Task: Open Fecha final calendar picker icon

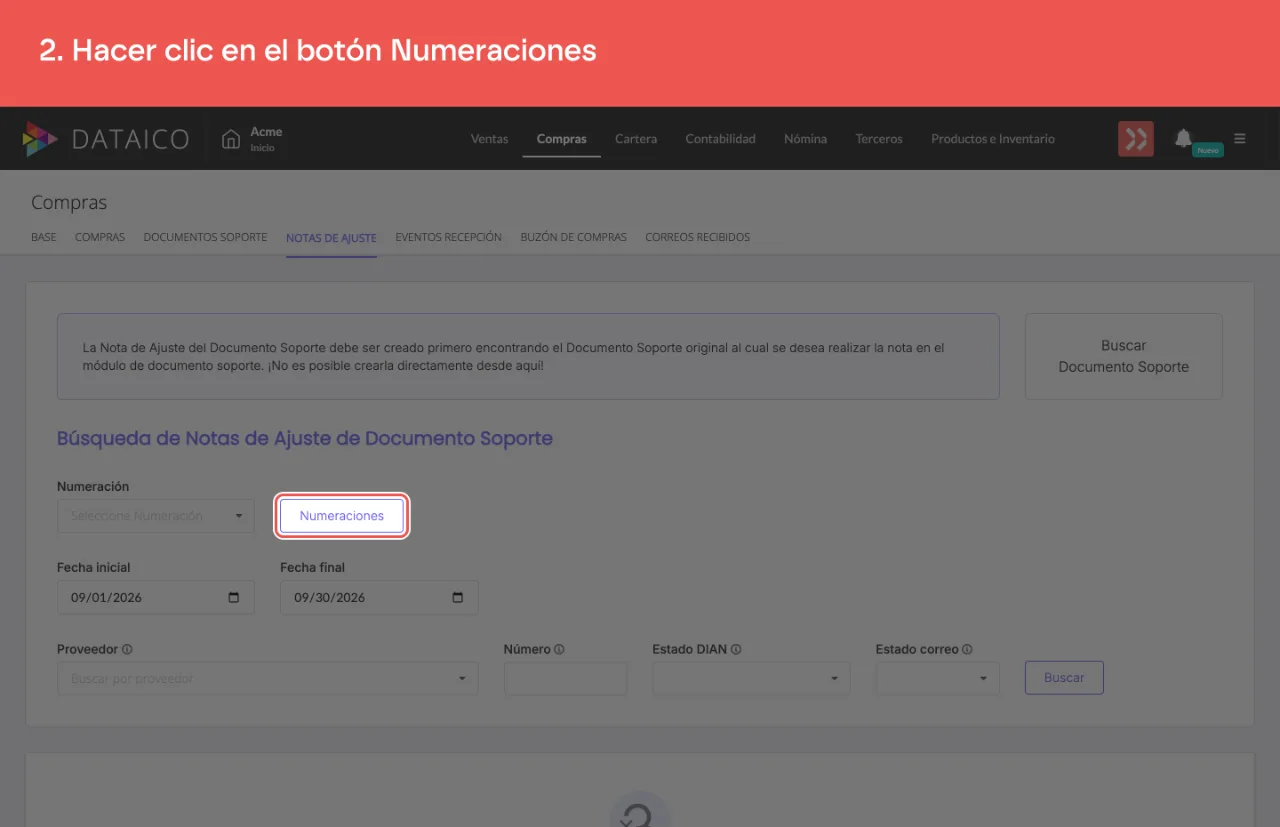Action: pyautogui.click(x=458, y=598)
